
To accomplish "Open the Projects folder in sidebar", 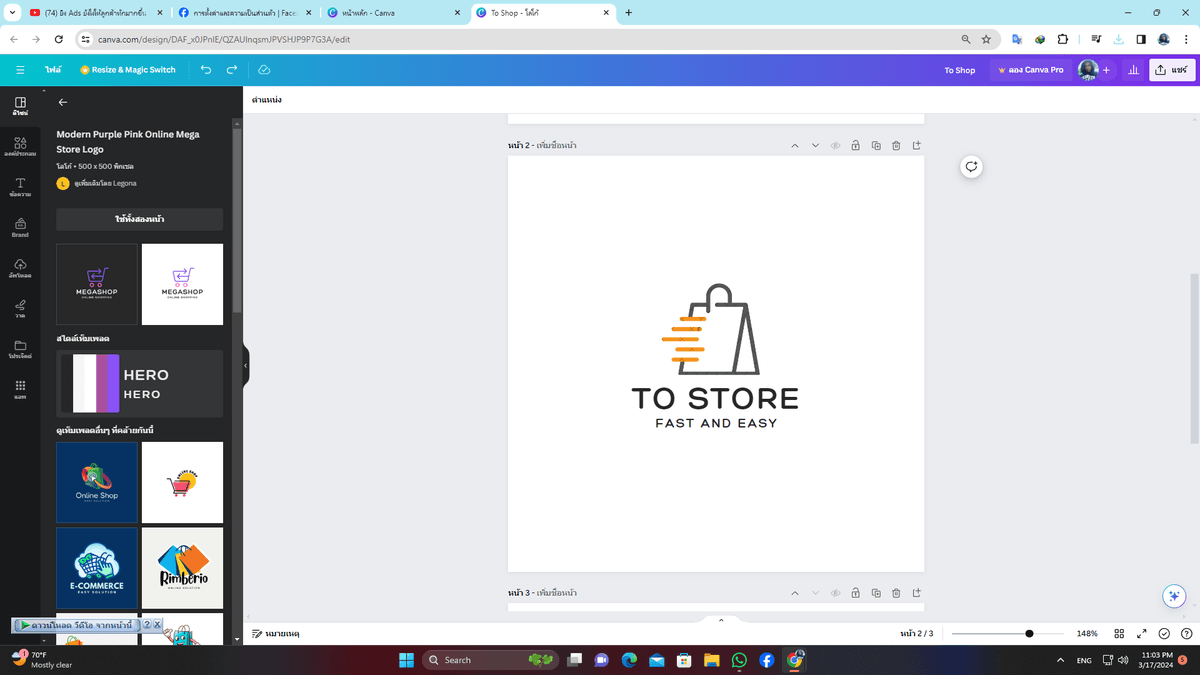I will [x=20, y=349].
